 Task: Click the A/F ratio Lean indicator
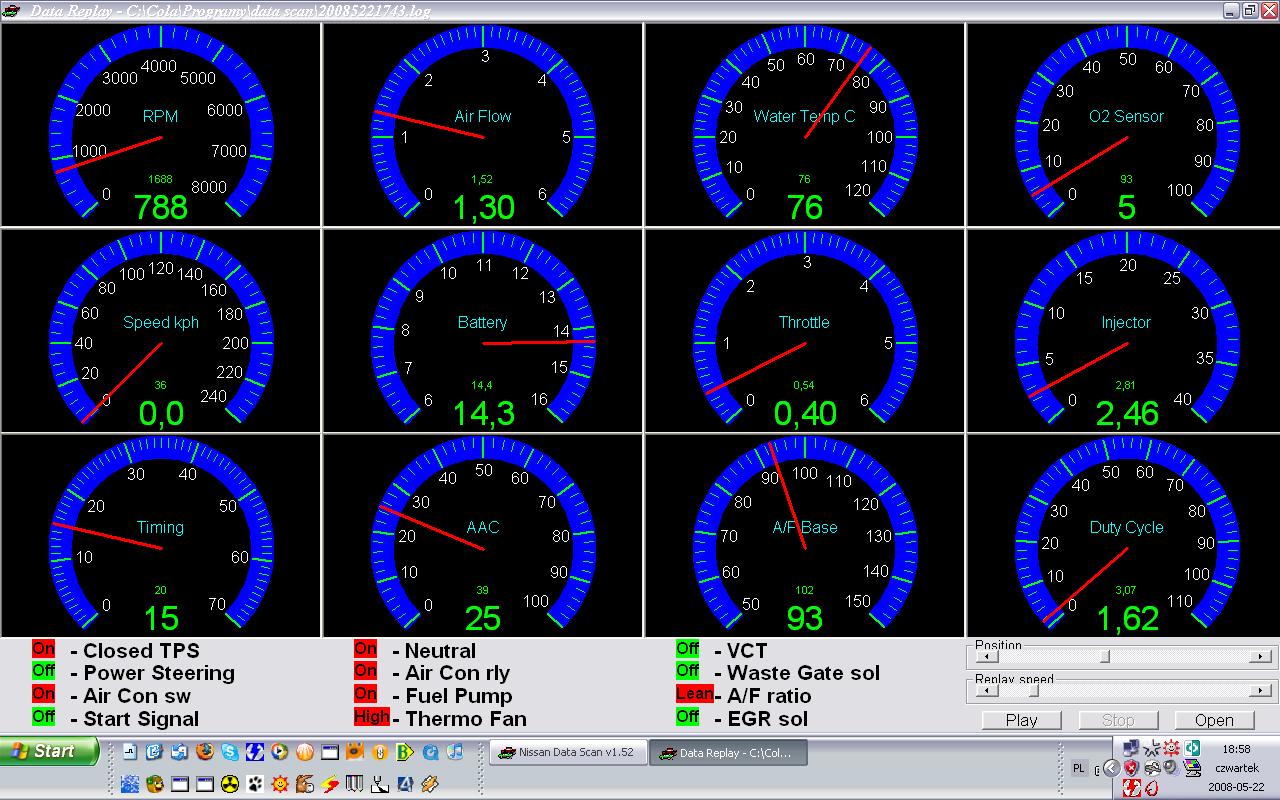click(693, 695)
